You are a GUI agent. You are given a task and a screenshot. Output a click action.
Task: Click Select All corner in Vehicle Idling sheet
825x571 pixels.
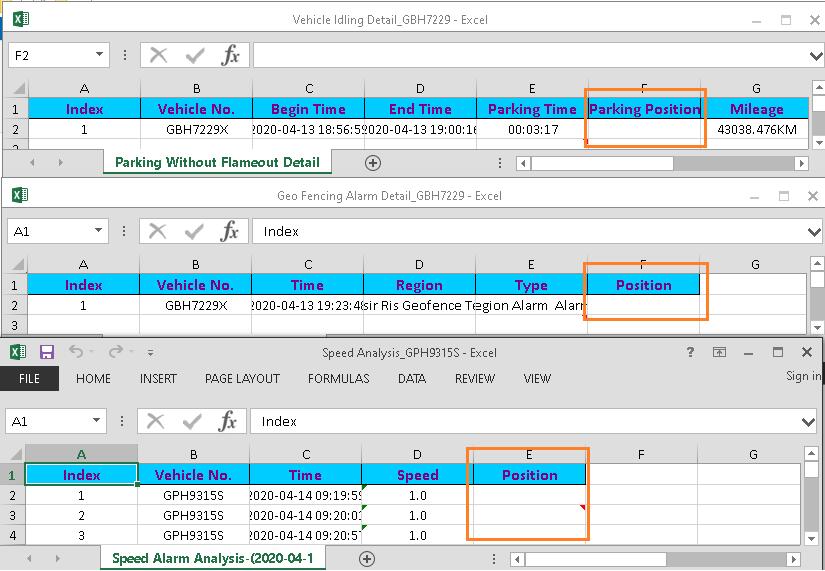tap(19, 88)
